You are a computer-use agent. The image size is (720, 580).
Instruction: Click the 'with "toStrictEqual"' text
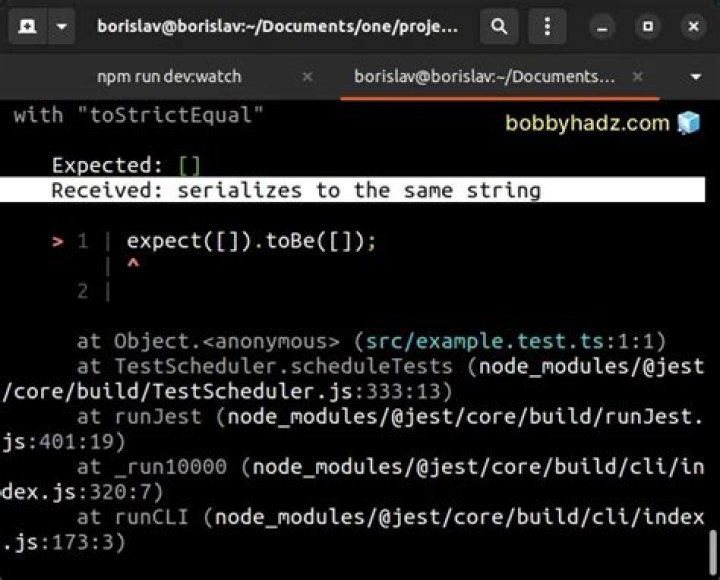coord(138,115)
